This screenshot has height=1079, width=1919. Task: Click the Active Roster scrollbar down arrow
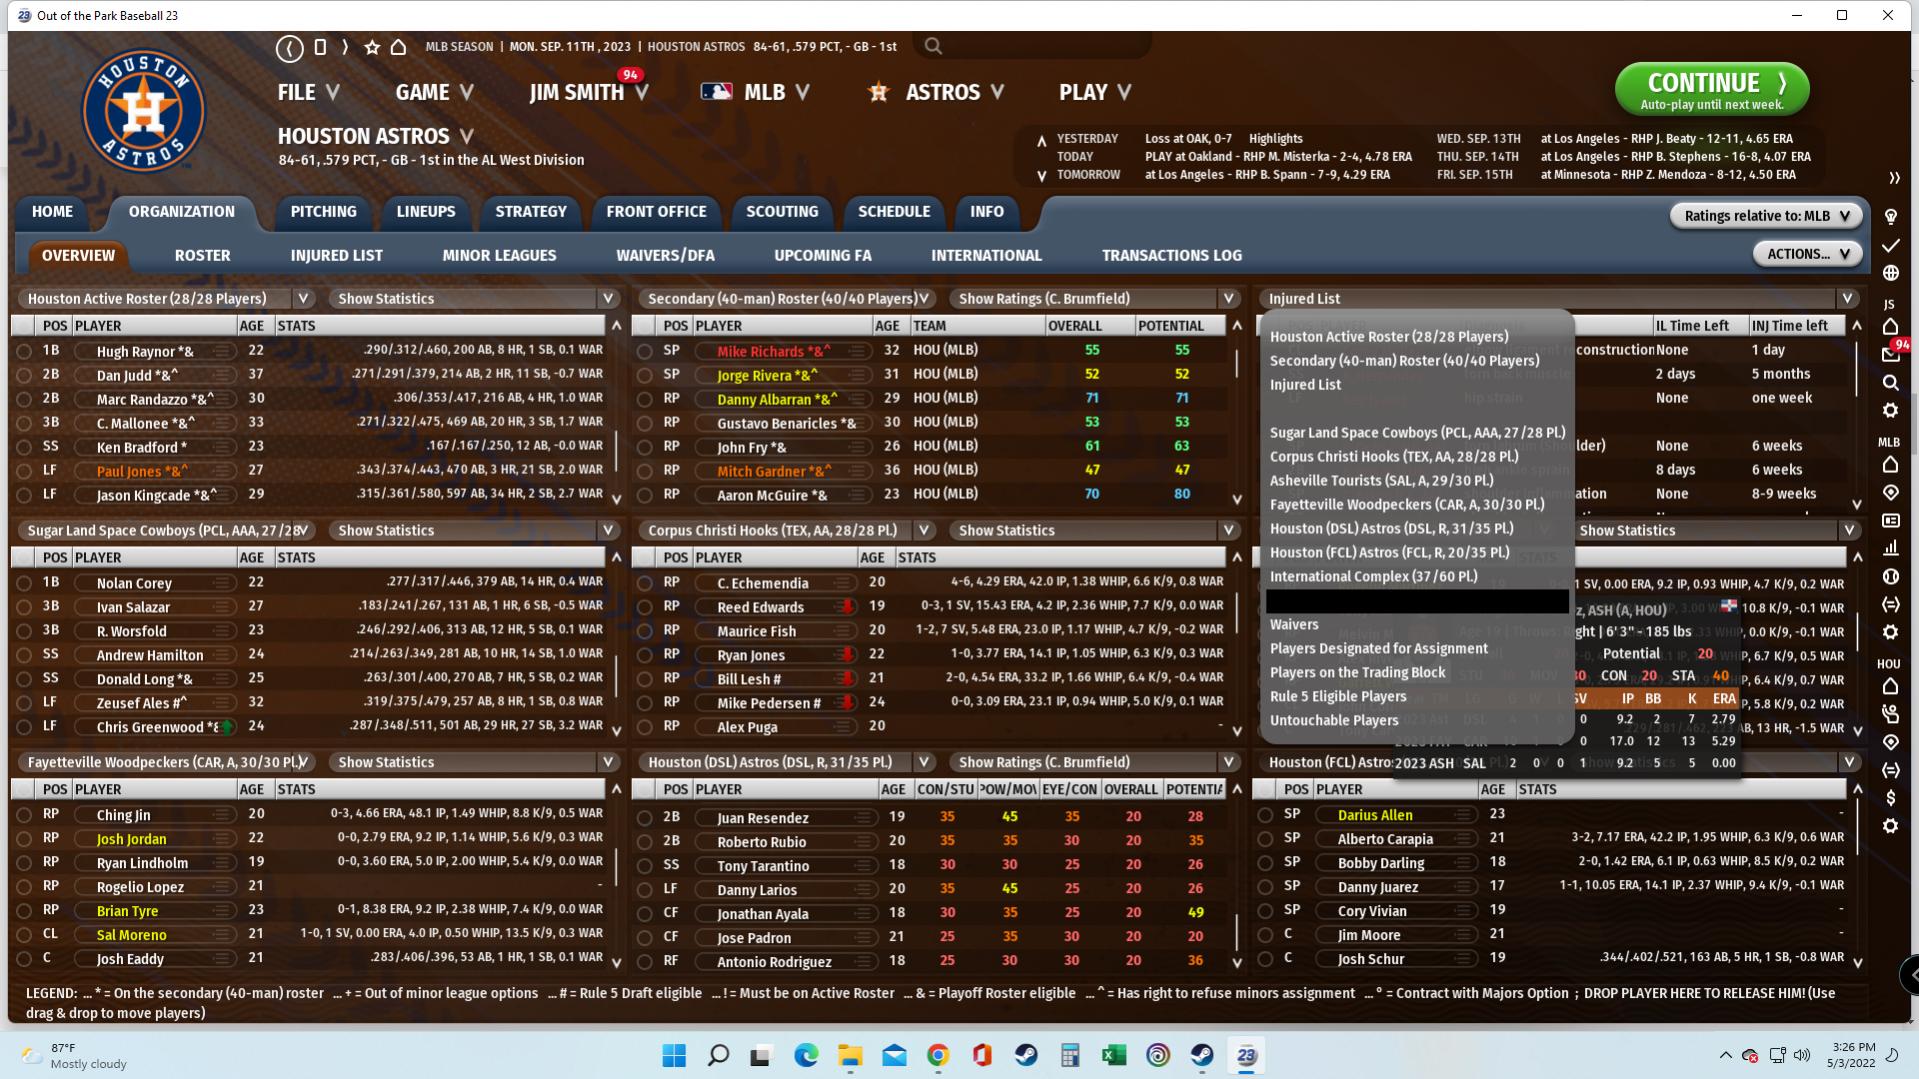click(616, 498)
